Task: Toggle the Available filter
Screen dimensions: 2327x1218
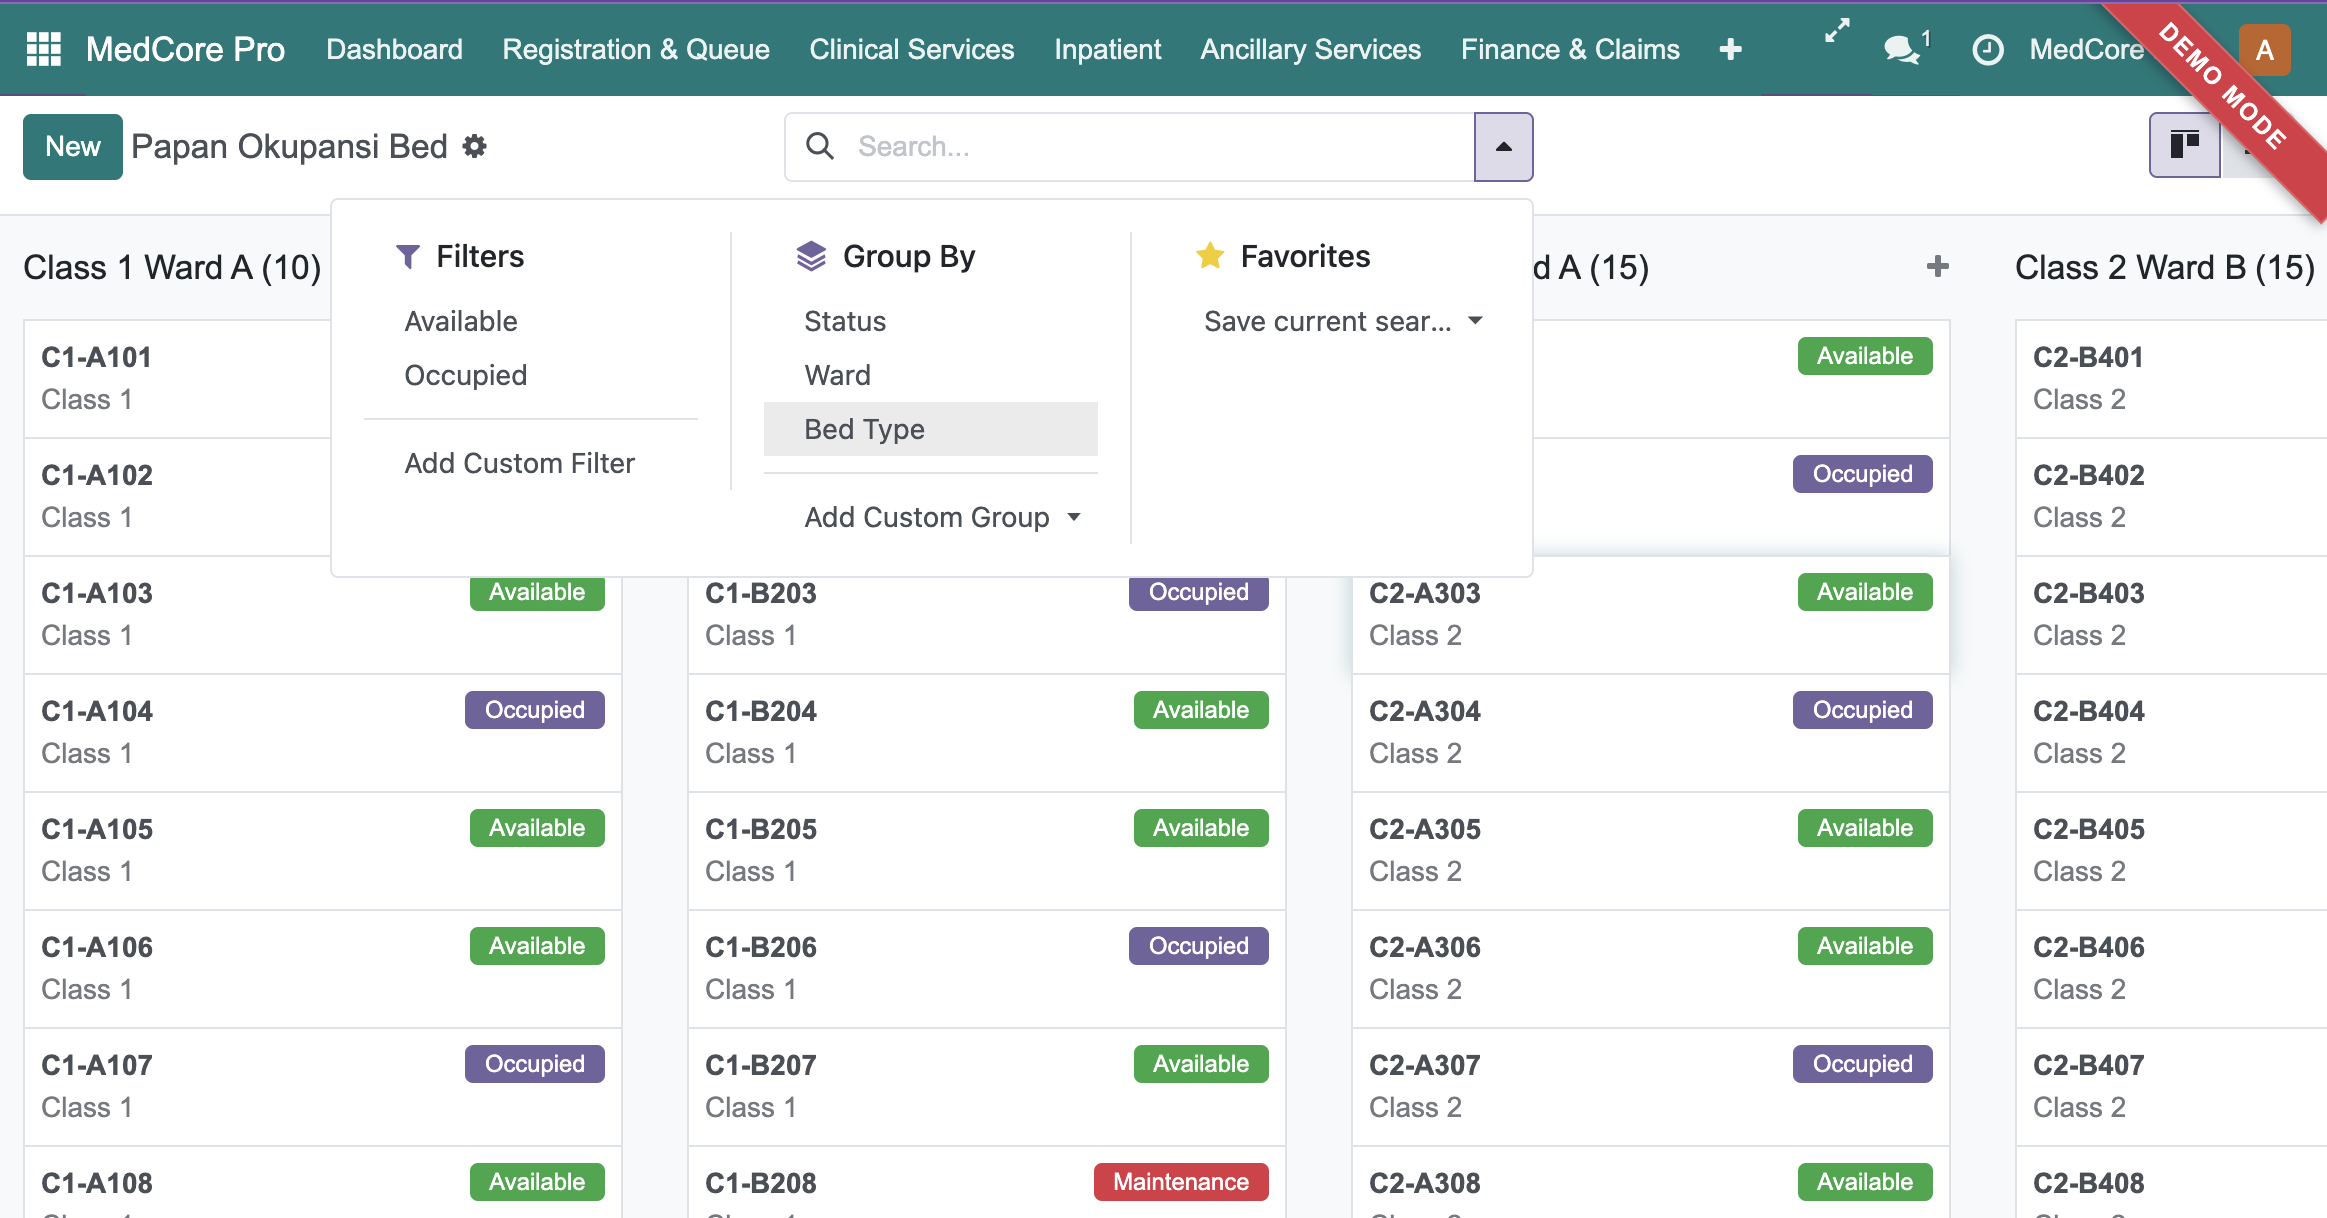Action: tap(461, 321)
